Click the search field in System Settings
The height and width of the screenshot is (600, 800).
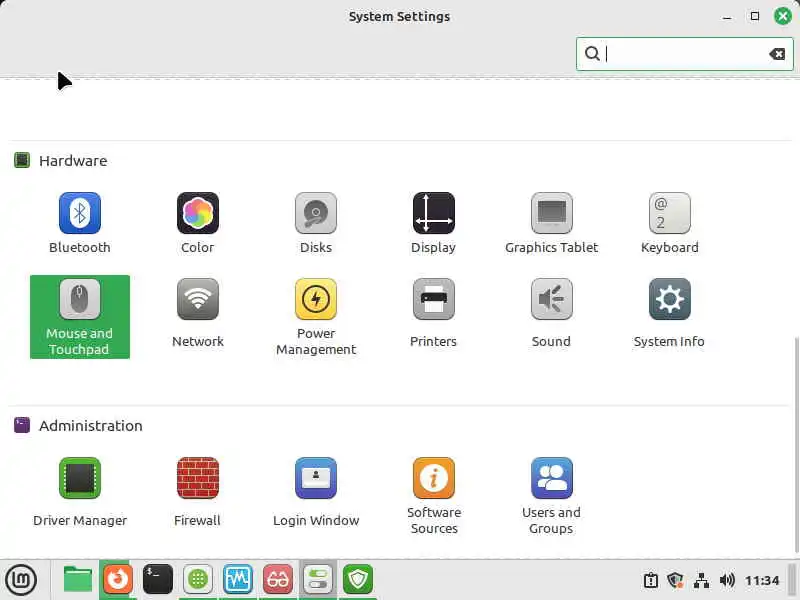point(685,54)
